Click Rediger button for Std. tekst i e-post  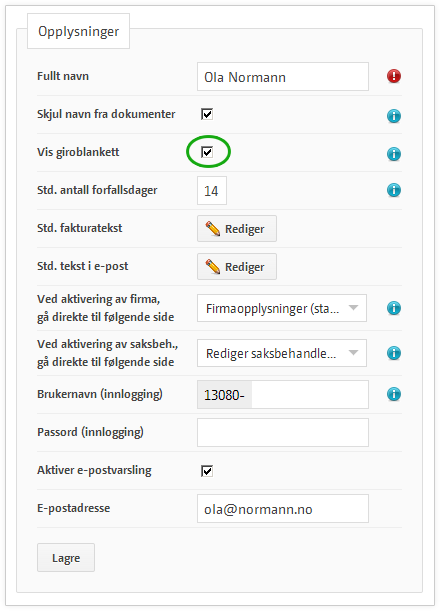[x=237, y=267]
